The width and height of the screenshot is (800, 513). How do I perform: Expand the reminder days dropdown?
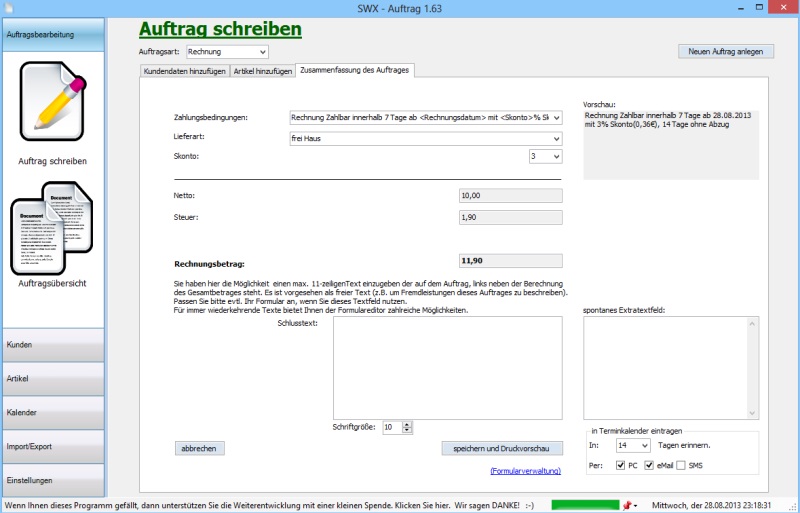tap(643, 445)
